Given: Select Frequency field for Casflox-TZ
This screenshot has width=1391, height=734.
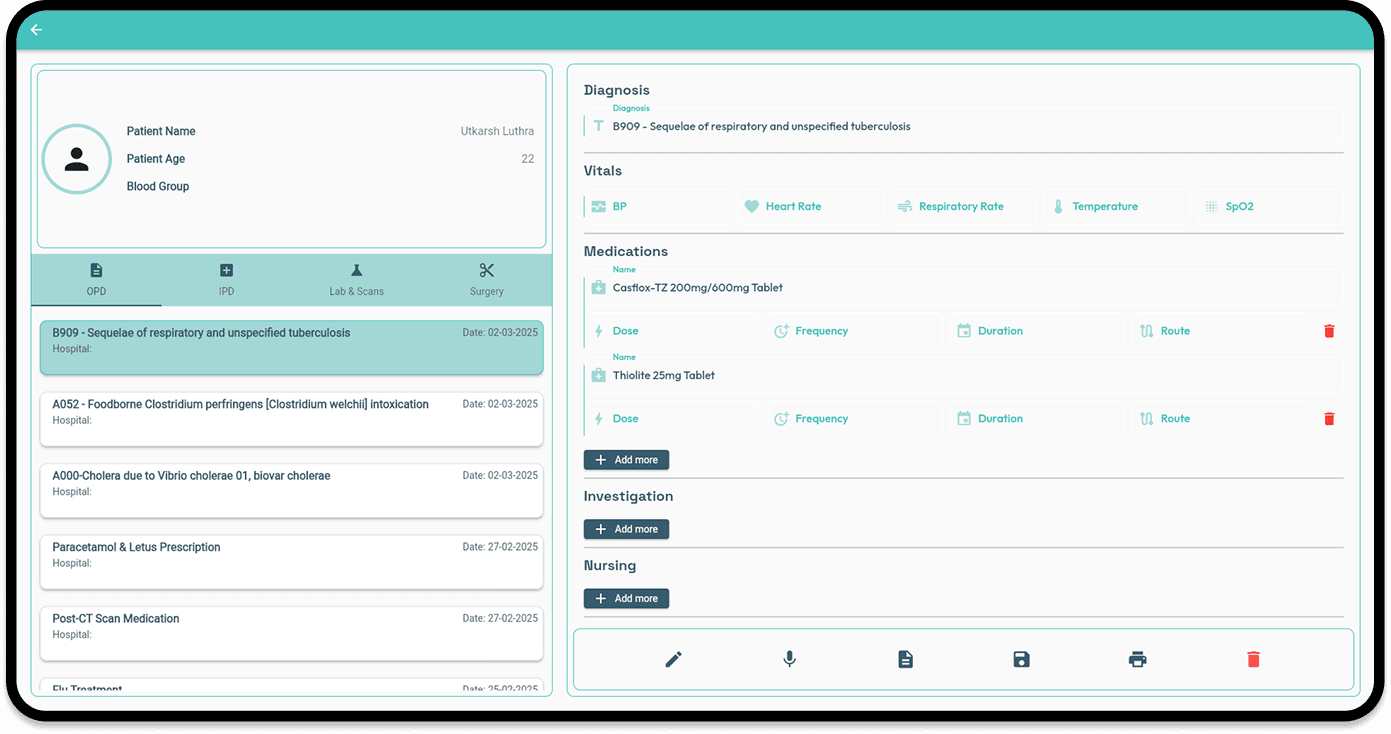Looking at the screenshot, I should pos(855,331).
